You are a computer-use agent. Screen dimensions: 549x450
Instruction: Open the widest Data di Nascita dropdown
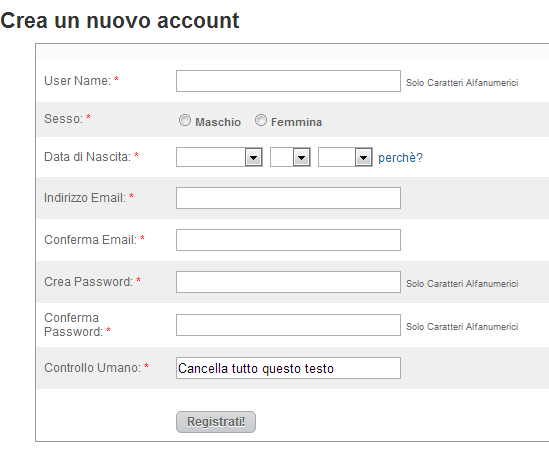[x=219, y=157]
